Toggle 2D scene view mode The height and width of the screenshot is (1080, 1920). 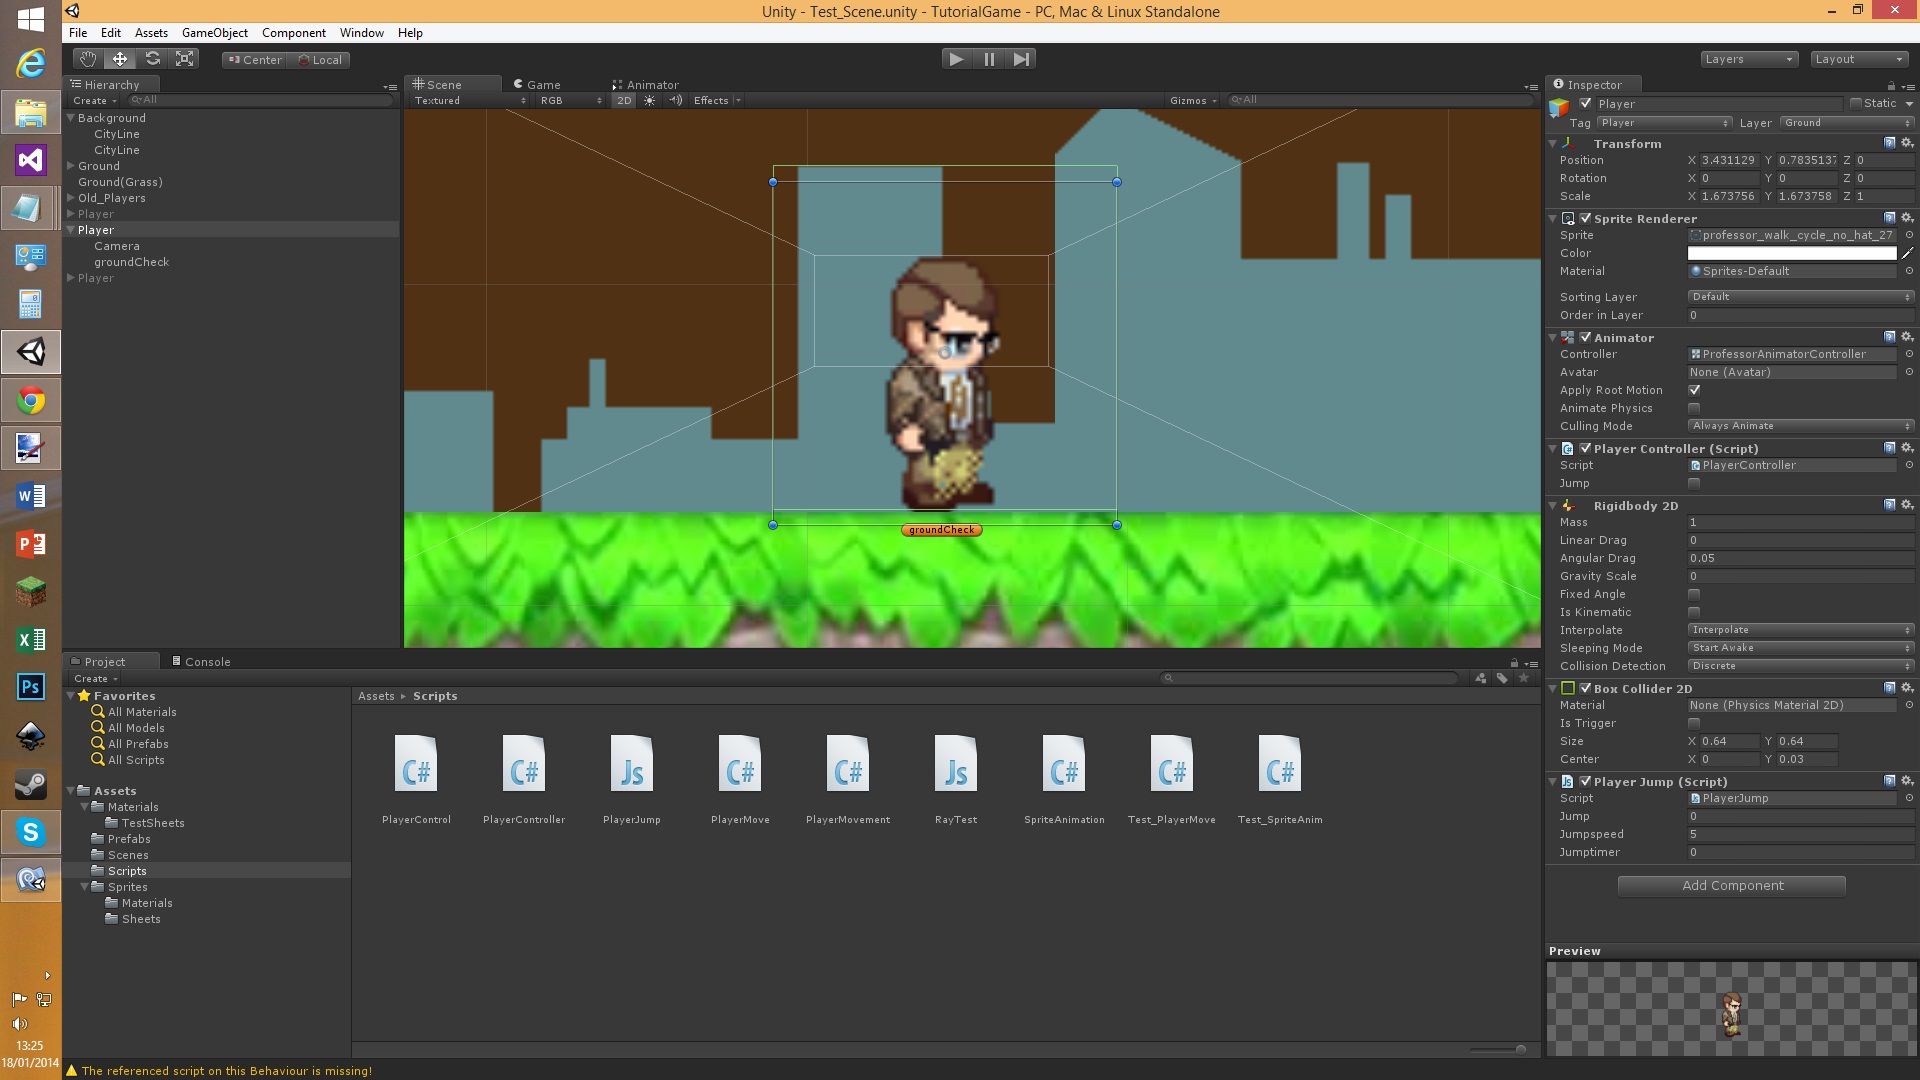pyautogui.click(x=624, y=100)
